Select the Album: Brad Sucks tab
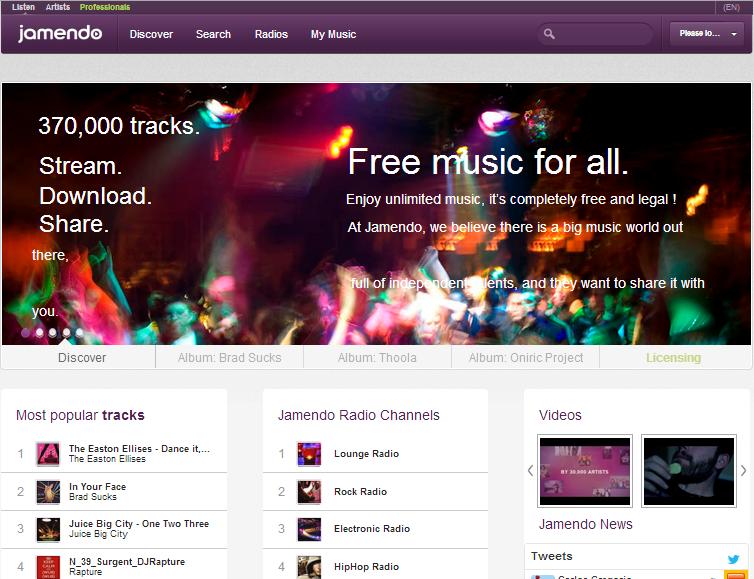This screenshot has width=754, height=579. point(229,357)
